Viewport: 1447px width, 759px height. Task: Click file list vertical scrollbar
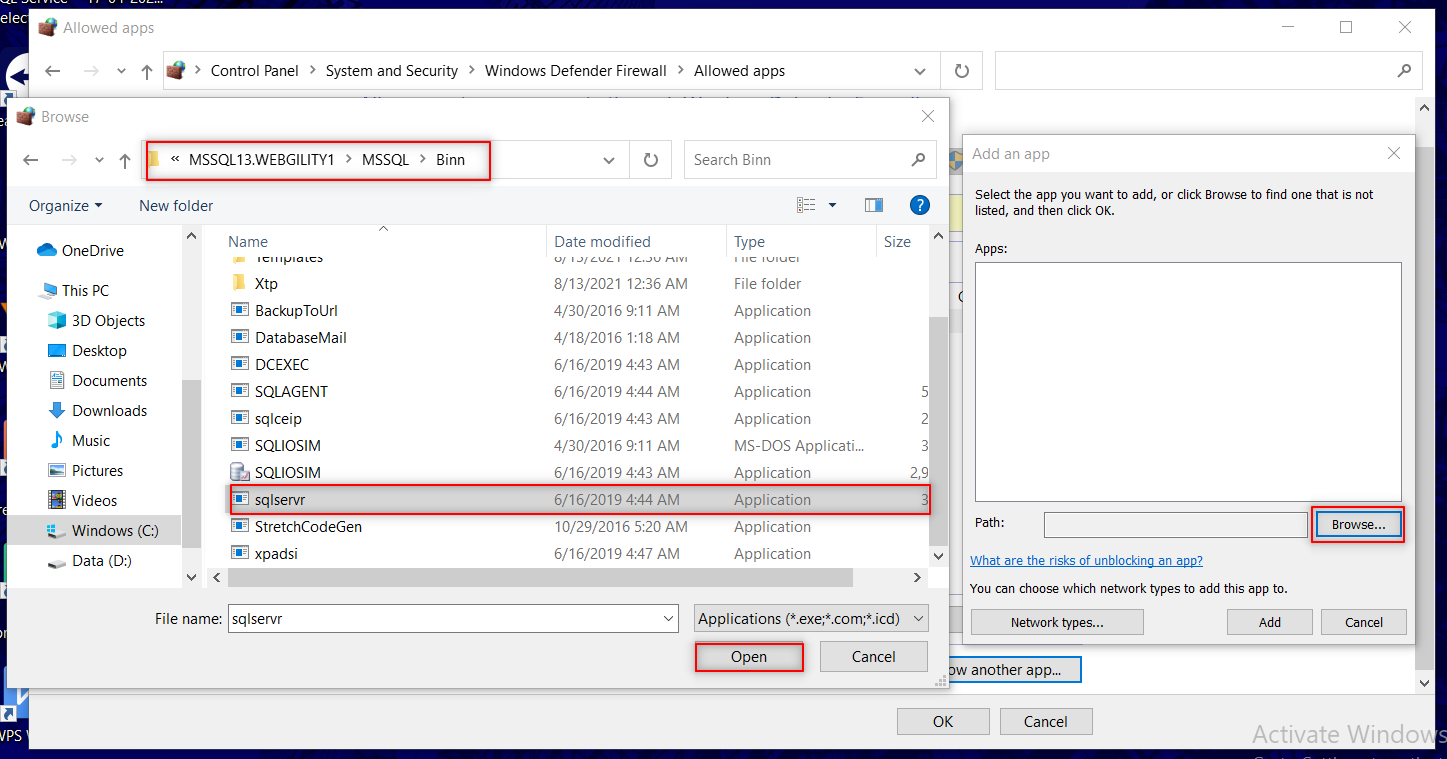pyautogui.click(x=937, y=430)
